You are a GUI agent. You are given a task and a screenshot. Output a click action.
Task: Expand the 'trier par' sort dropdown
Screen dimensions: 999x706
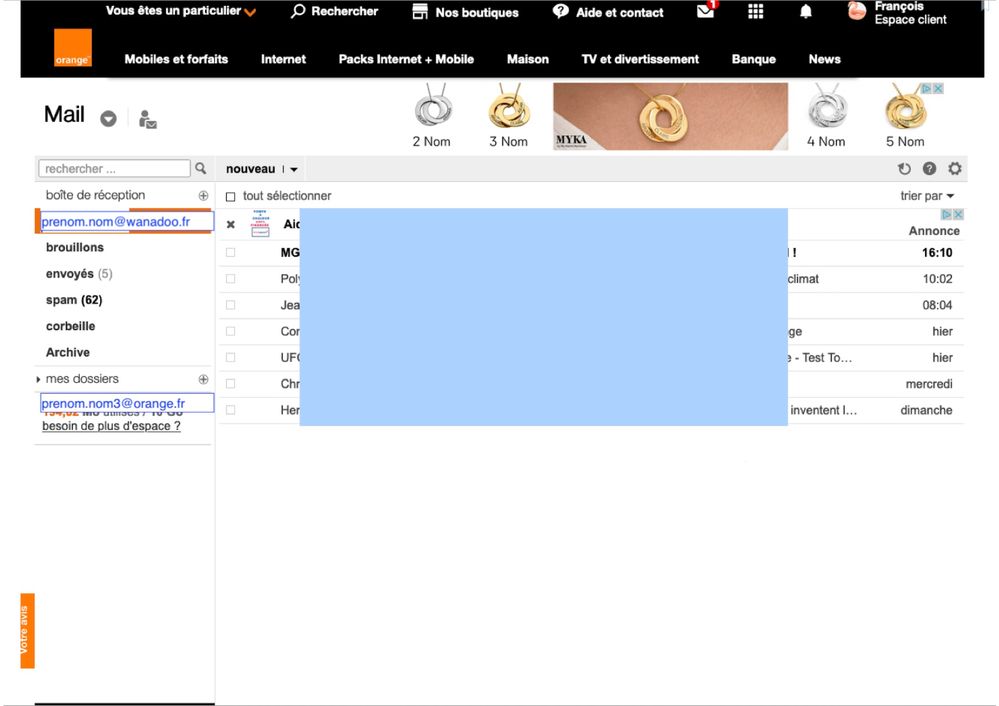click(x=927, y=196)
